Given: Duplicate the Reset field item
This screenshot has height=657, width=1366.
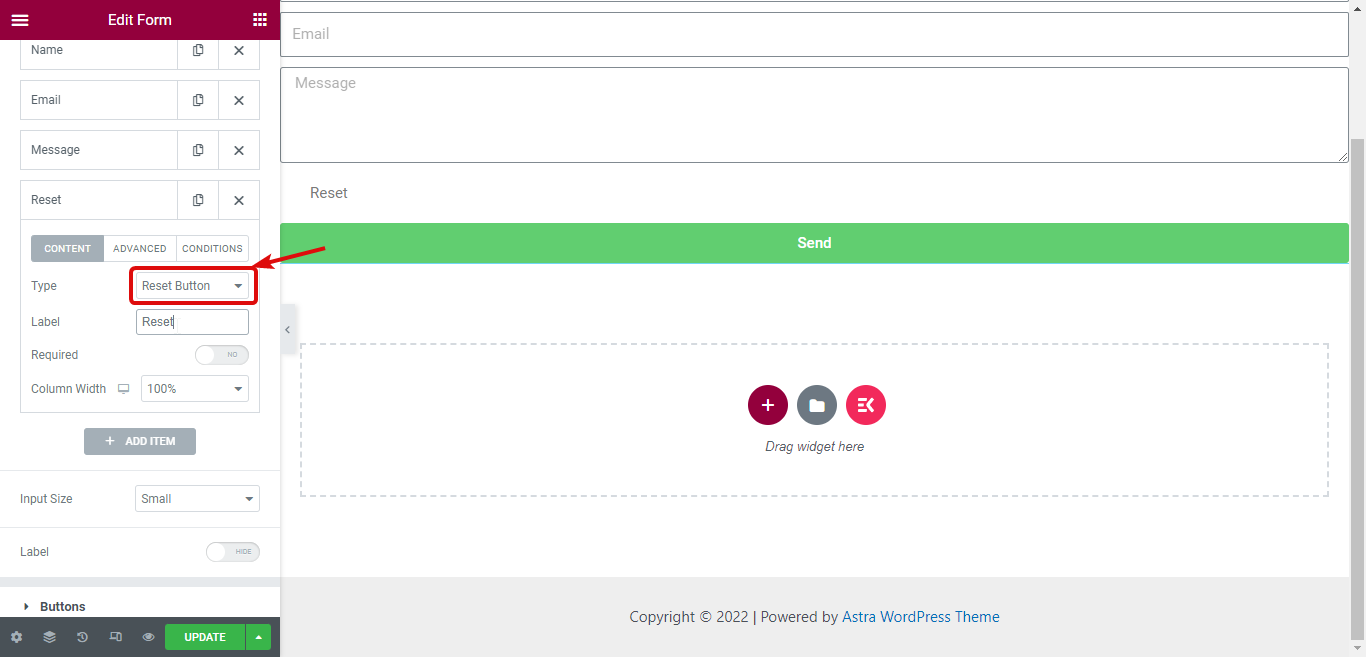Looking at the screenshot, I should tap(198, 200).
